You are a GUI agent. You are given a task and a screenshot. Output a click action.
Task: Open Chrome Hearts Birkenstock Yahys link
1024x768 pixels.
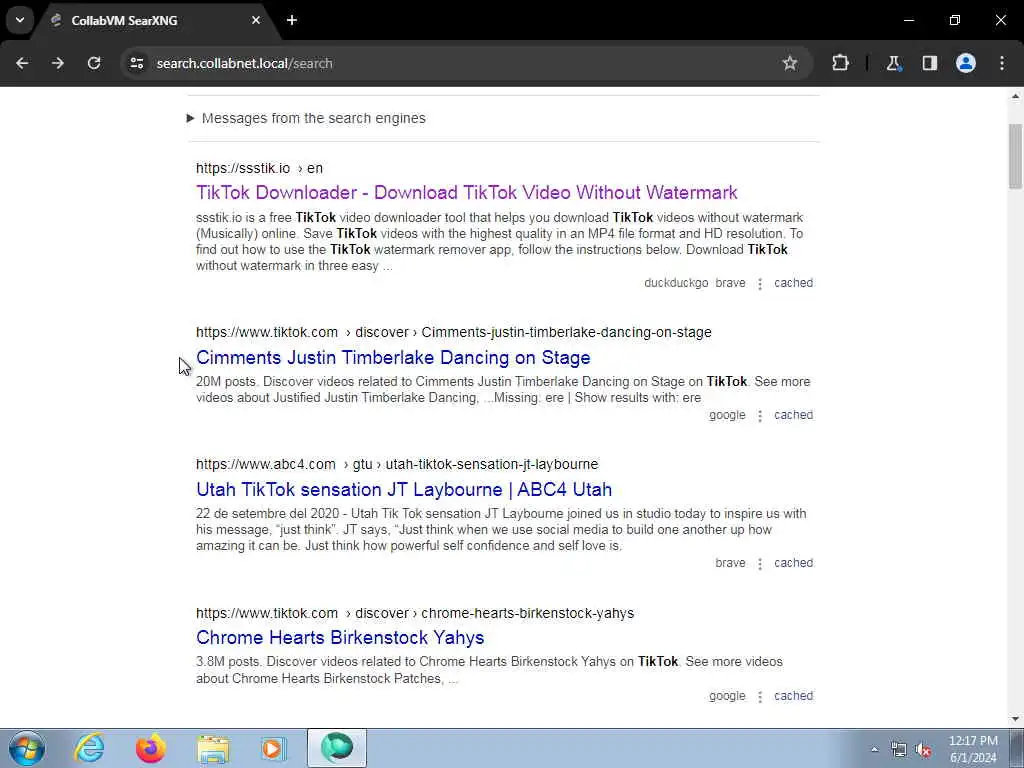pos(340,637)
